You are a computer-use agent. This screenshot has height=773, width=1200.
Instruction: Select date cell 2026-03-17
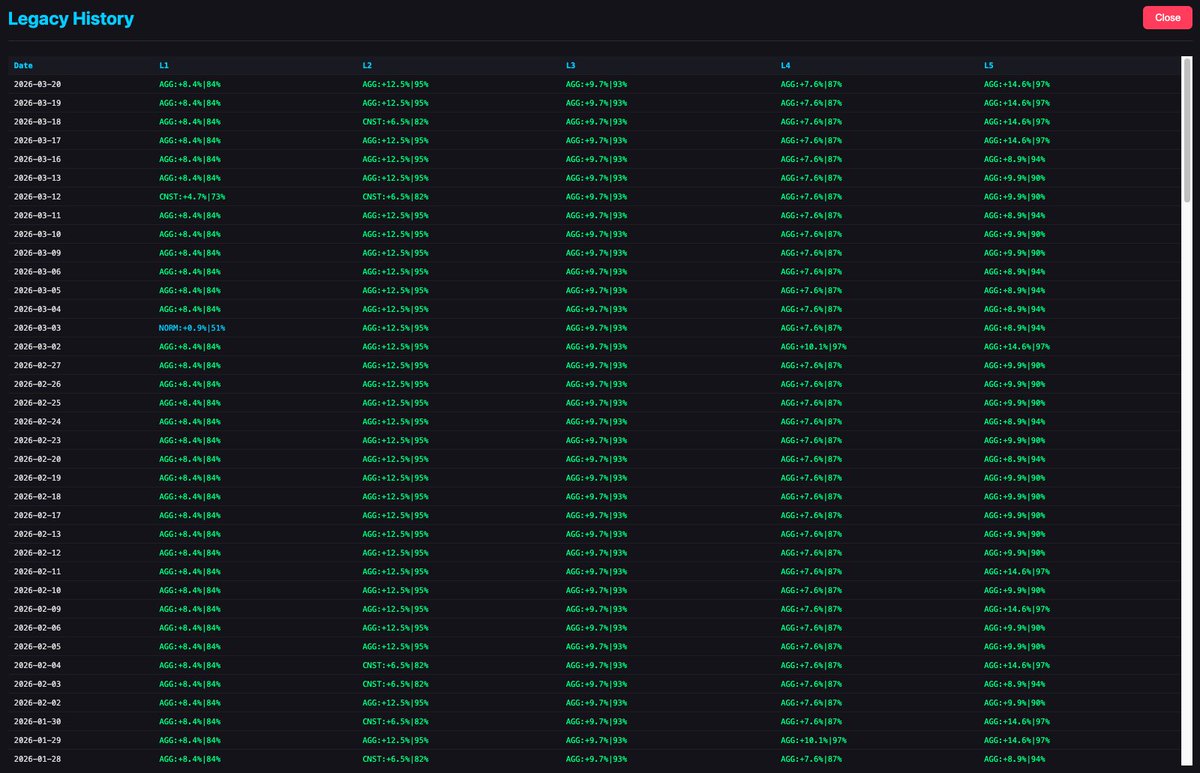click(x=37, y=140)
